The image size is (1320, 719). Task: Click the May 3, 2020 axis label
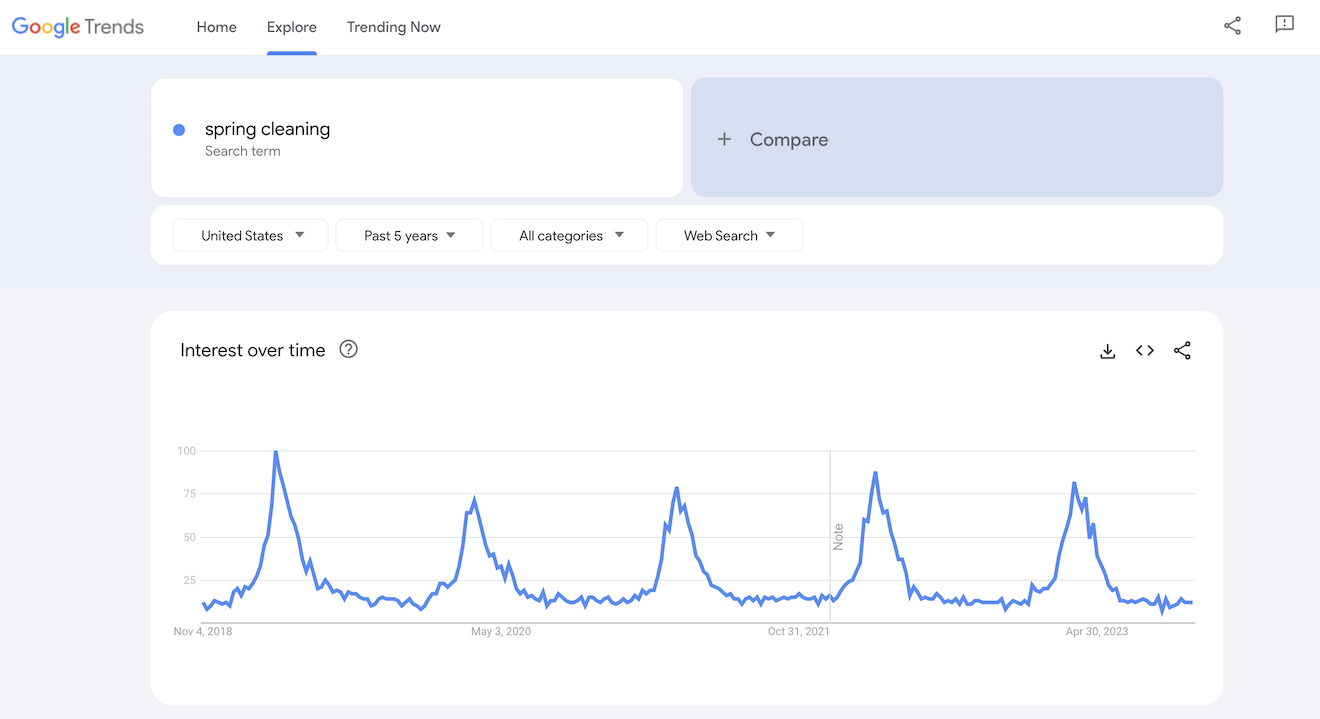coord(501,631)
